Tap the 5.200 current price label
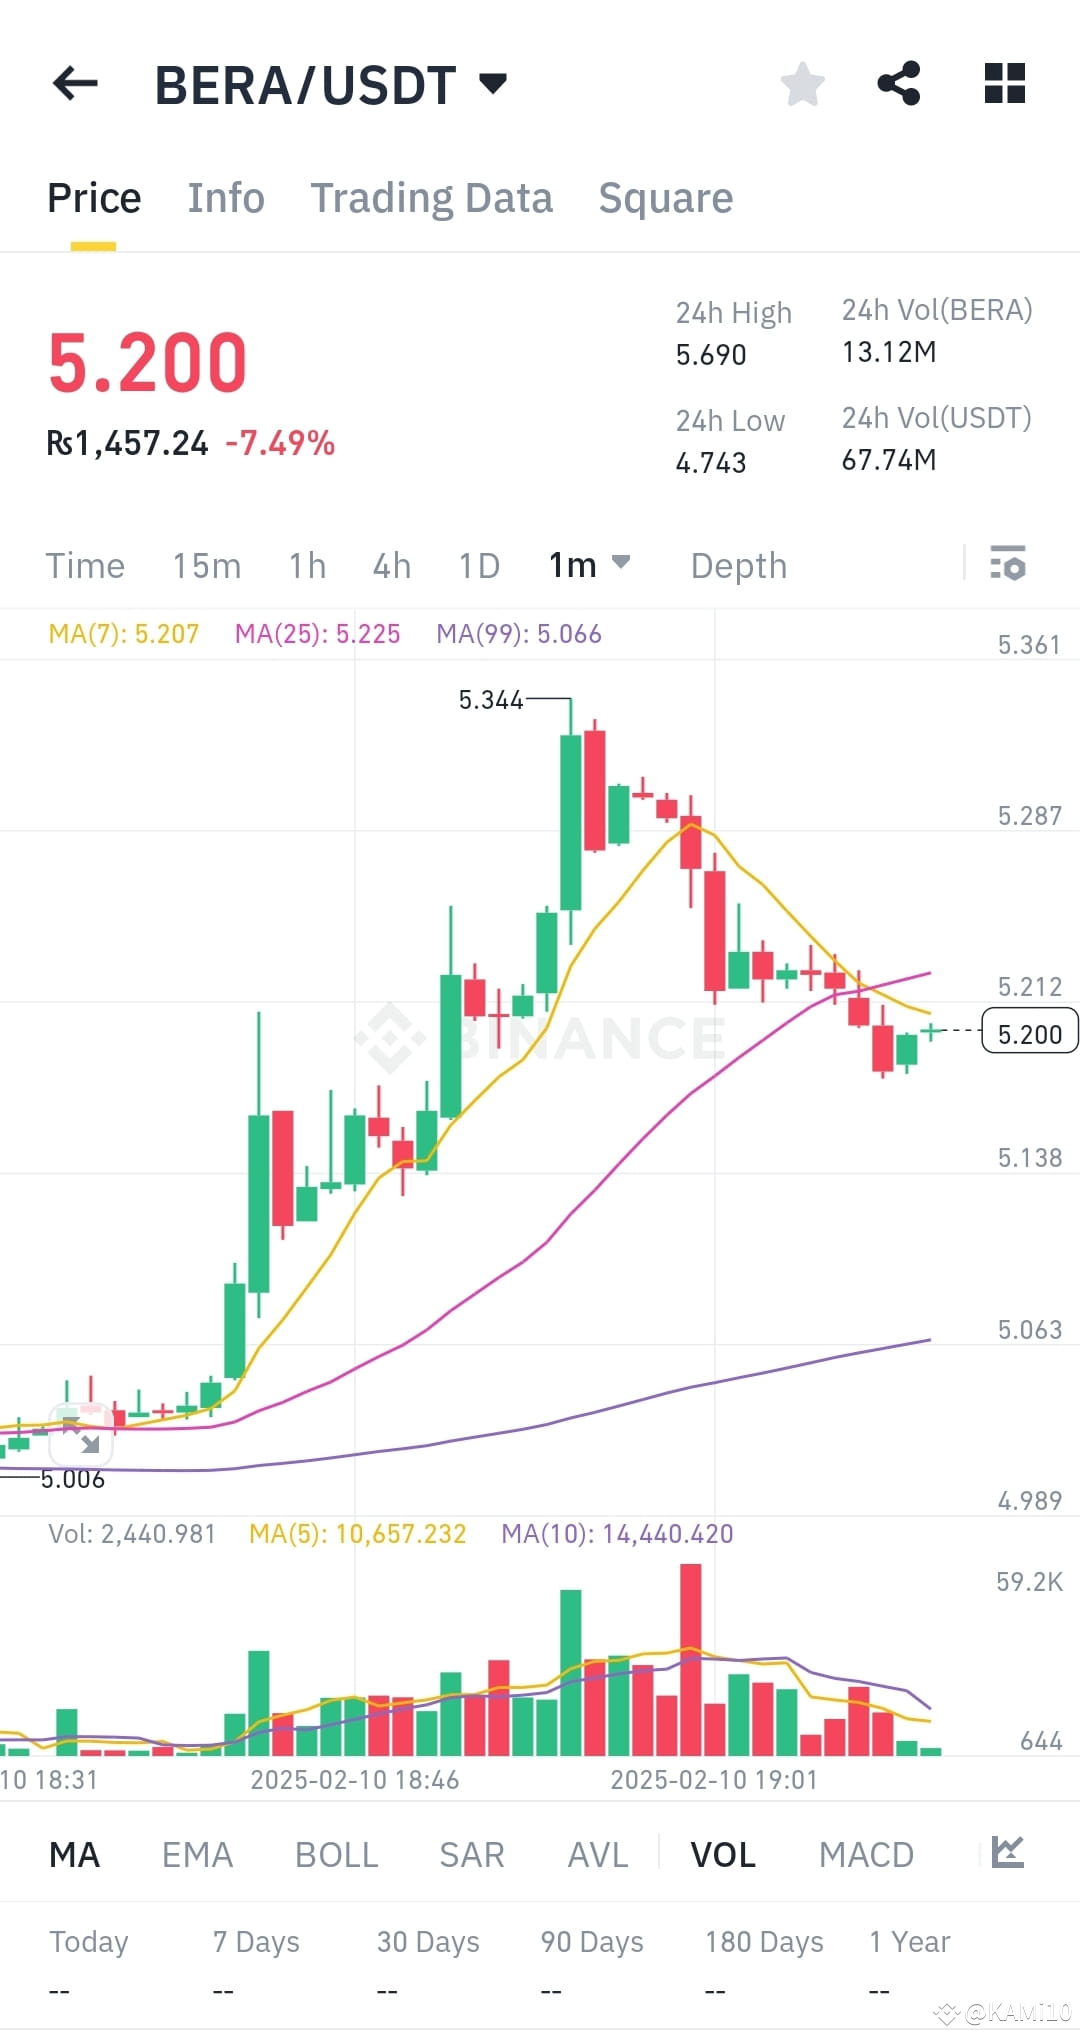The image size is (1080, 2035). [x=1028, y=1033]
